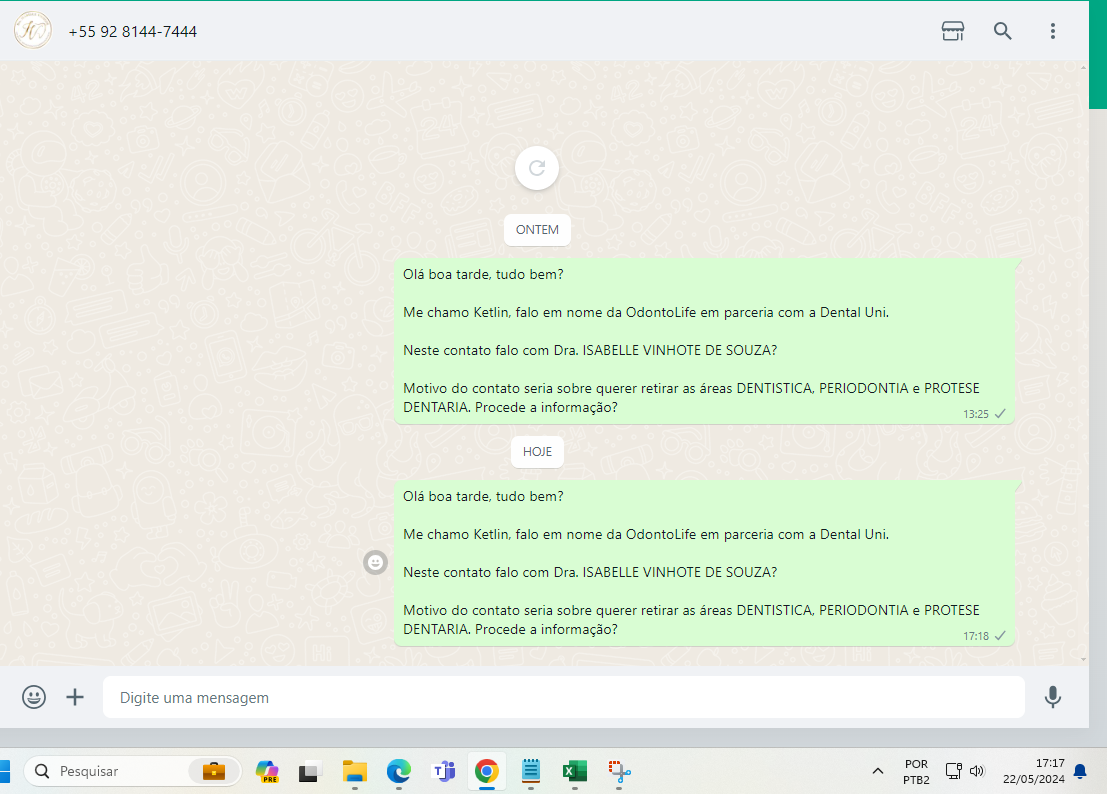This screenshot has width=1107, height=794.
Task: Open Snipping Tool from the taskbar
Action: tap(619, 771)
